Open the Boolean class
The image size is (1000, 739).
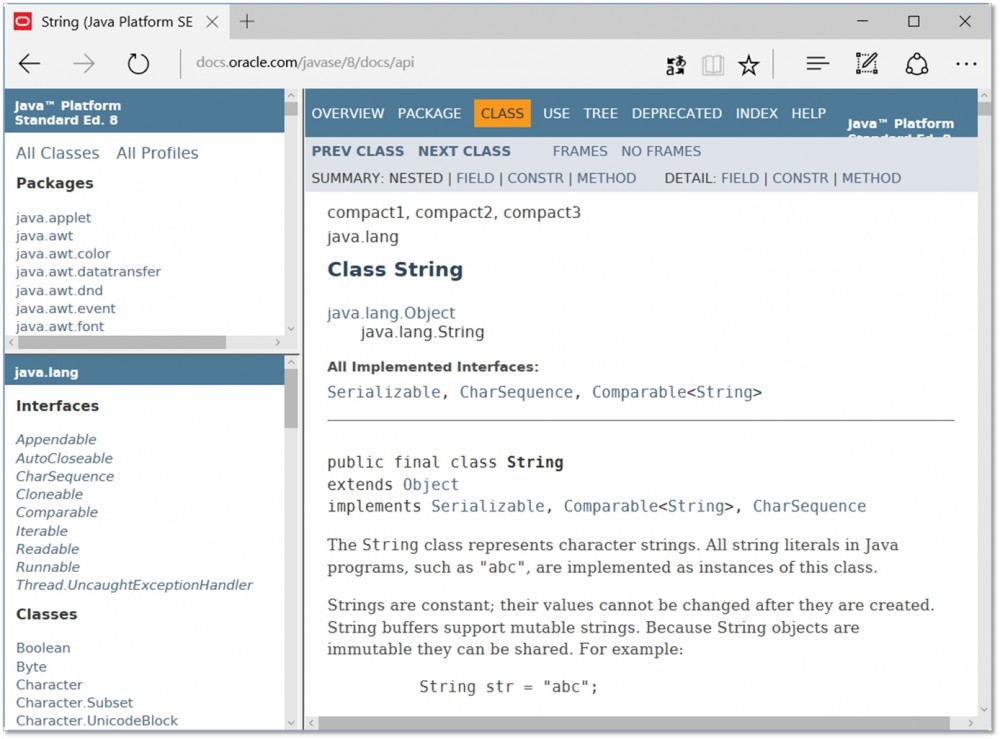[x=43, y=648]
